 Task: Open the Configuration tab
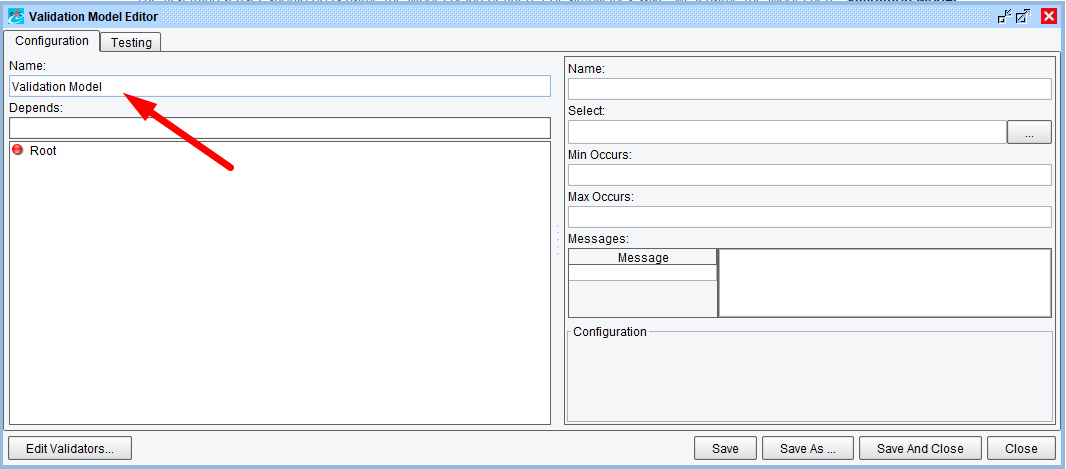(52, 41)
